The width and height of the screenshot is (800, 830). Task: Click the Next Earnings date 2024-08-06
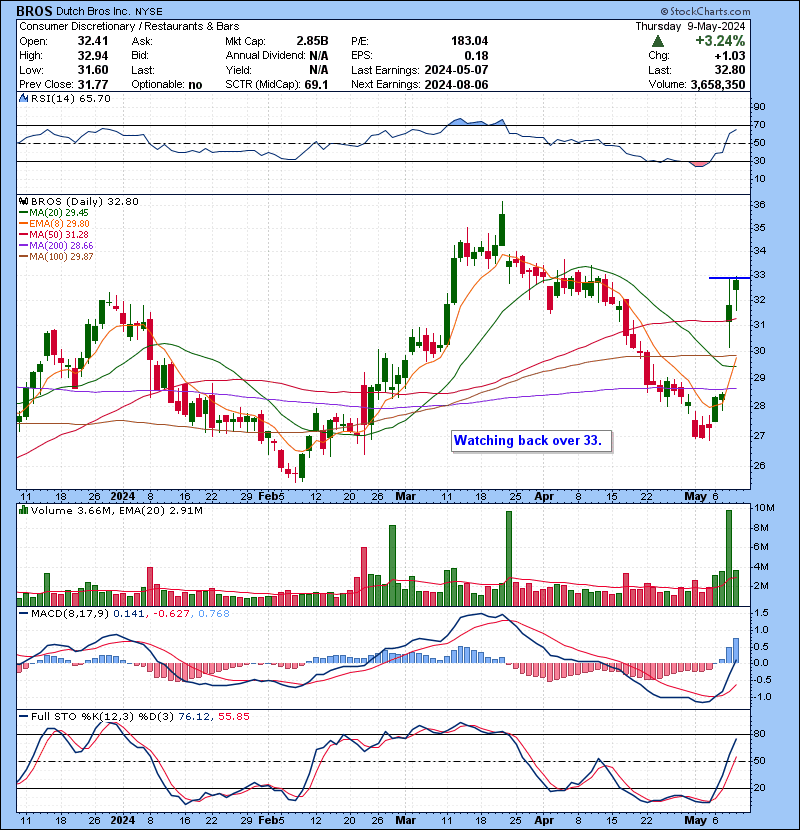click(456, 84)
